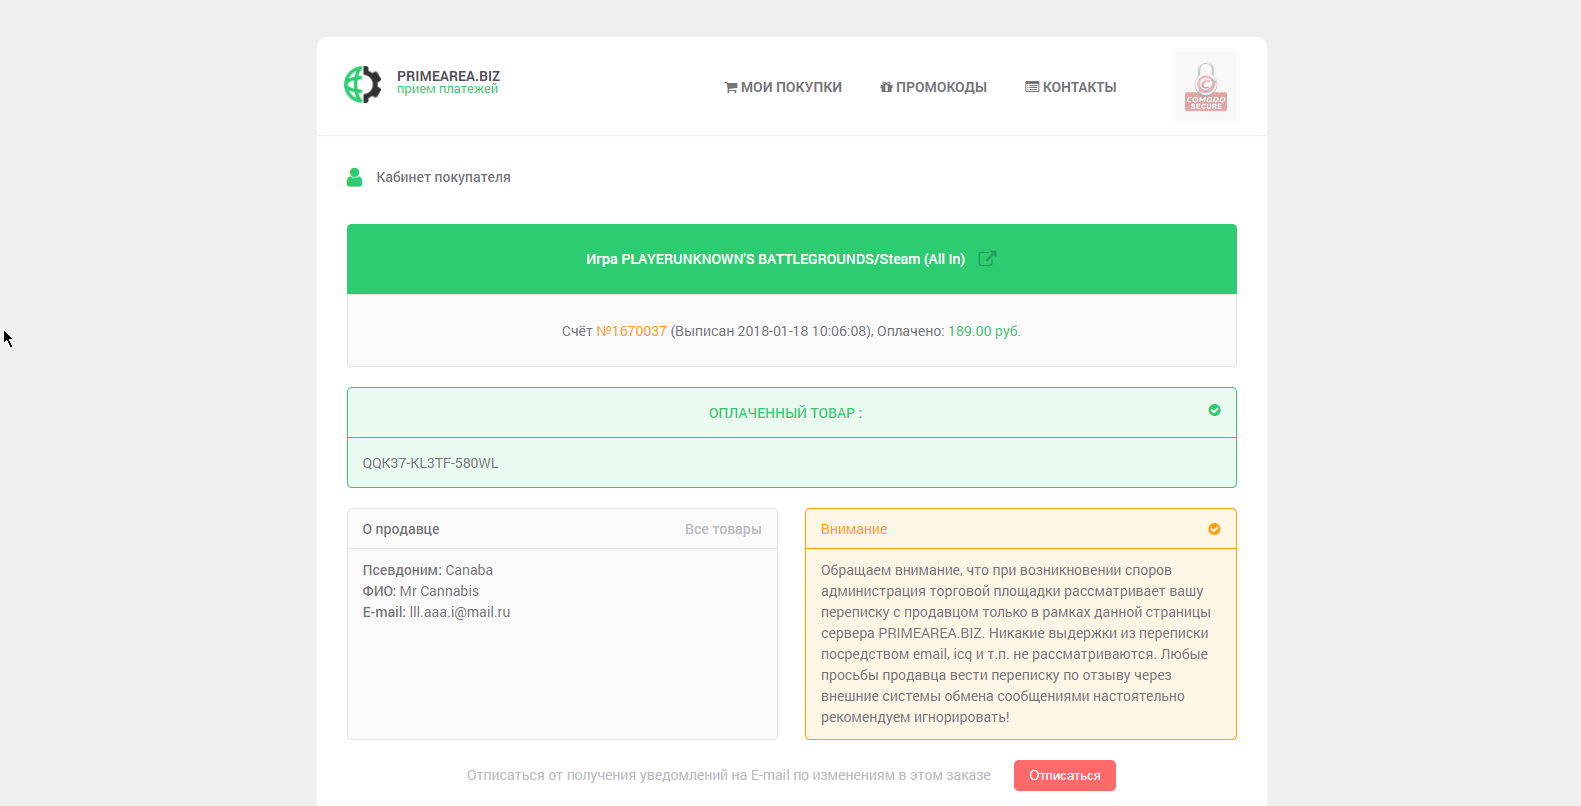Click the gift icon in ПРОМОКОДЫ
The image size is (1581, 806).
point(886,87)
